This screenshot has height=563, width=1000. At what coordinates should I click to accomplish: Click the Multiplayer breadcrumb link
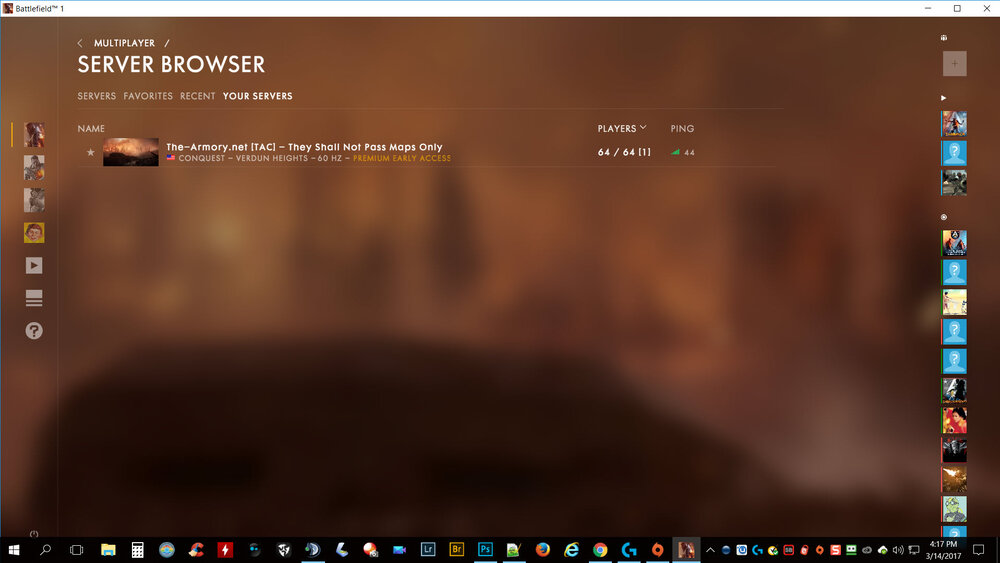pyautogui.click(x=124, y=43)
